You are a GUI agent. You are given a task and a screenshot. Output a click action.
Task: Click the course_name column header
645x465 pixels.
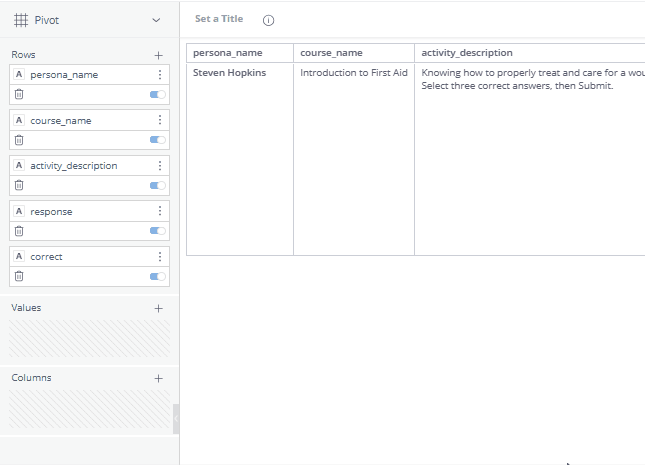click(331, 52)
